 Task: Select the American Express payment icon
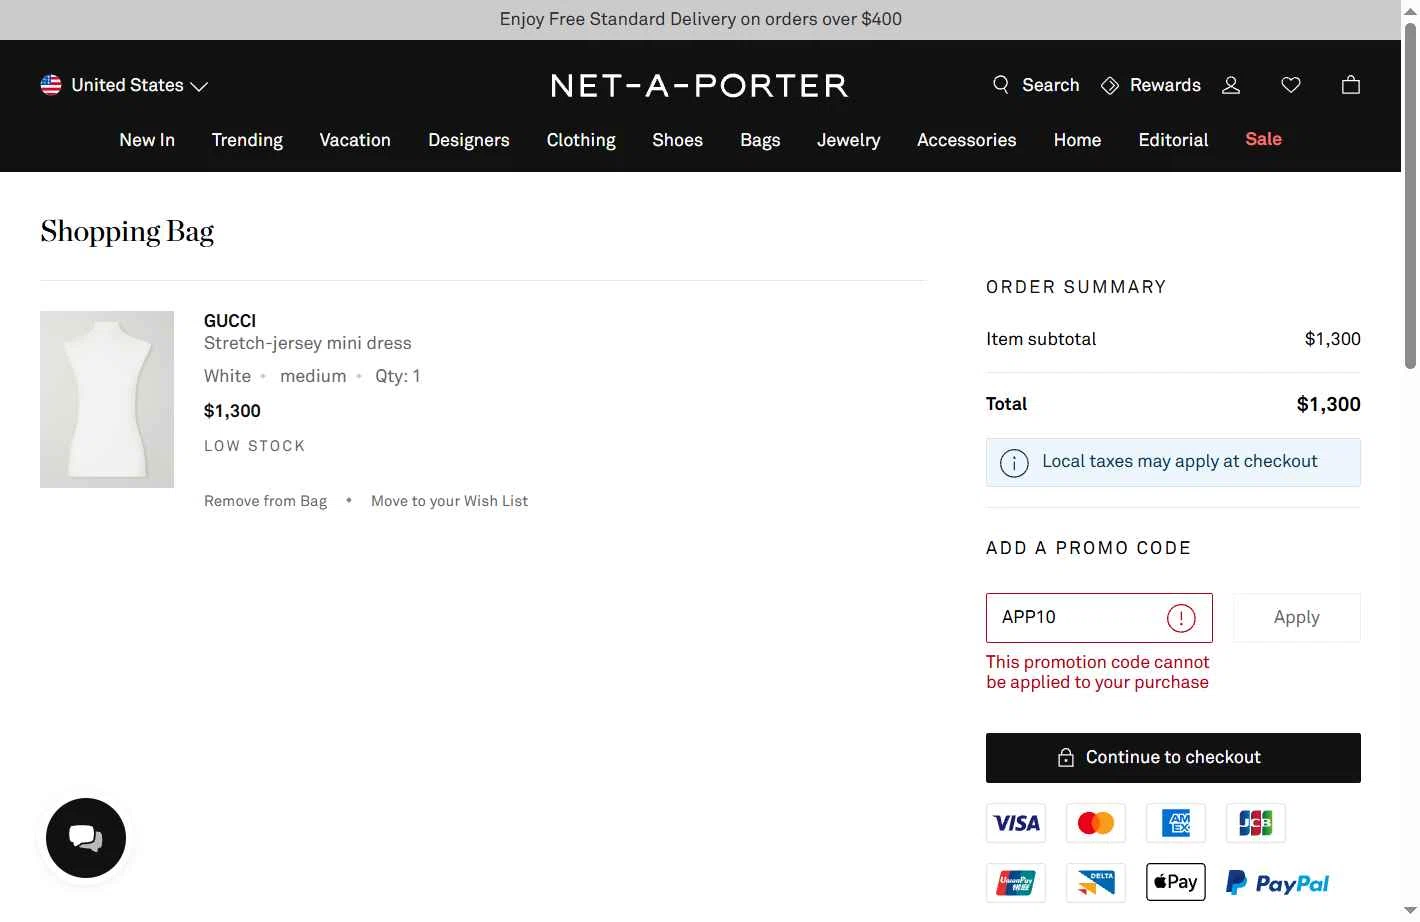pyautogui.click(x=1176, y=823)
